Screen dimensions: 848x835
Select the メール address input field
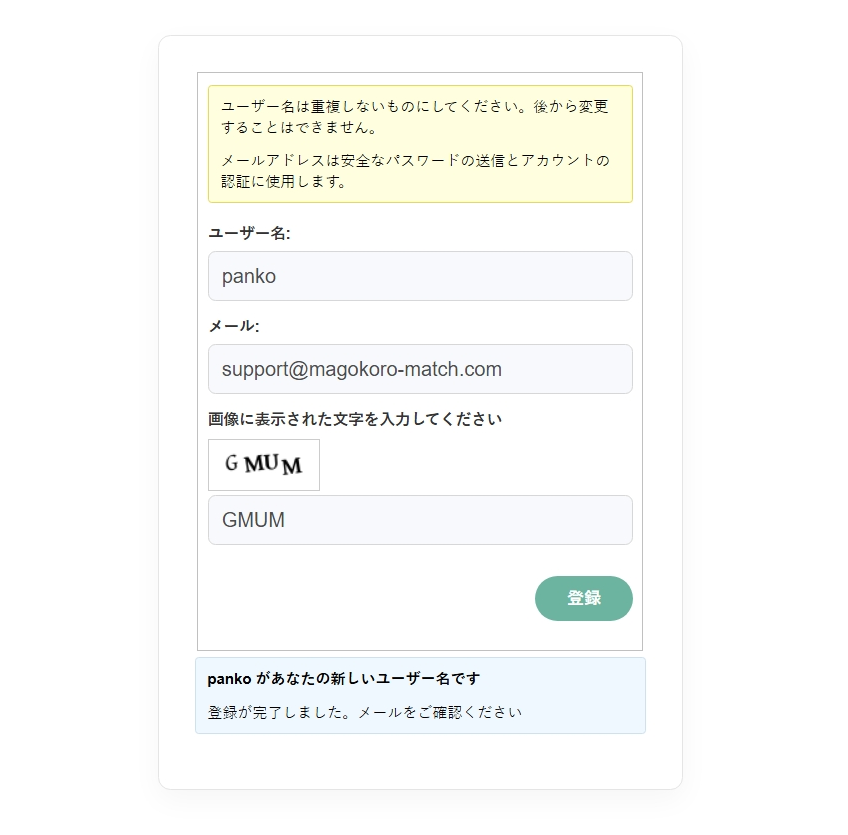(x=420, y=369)
